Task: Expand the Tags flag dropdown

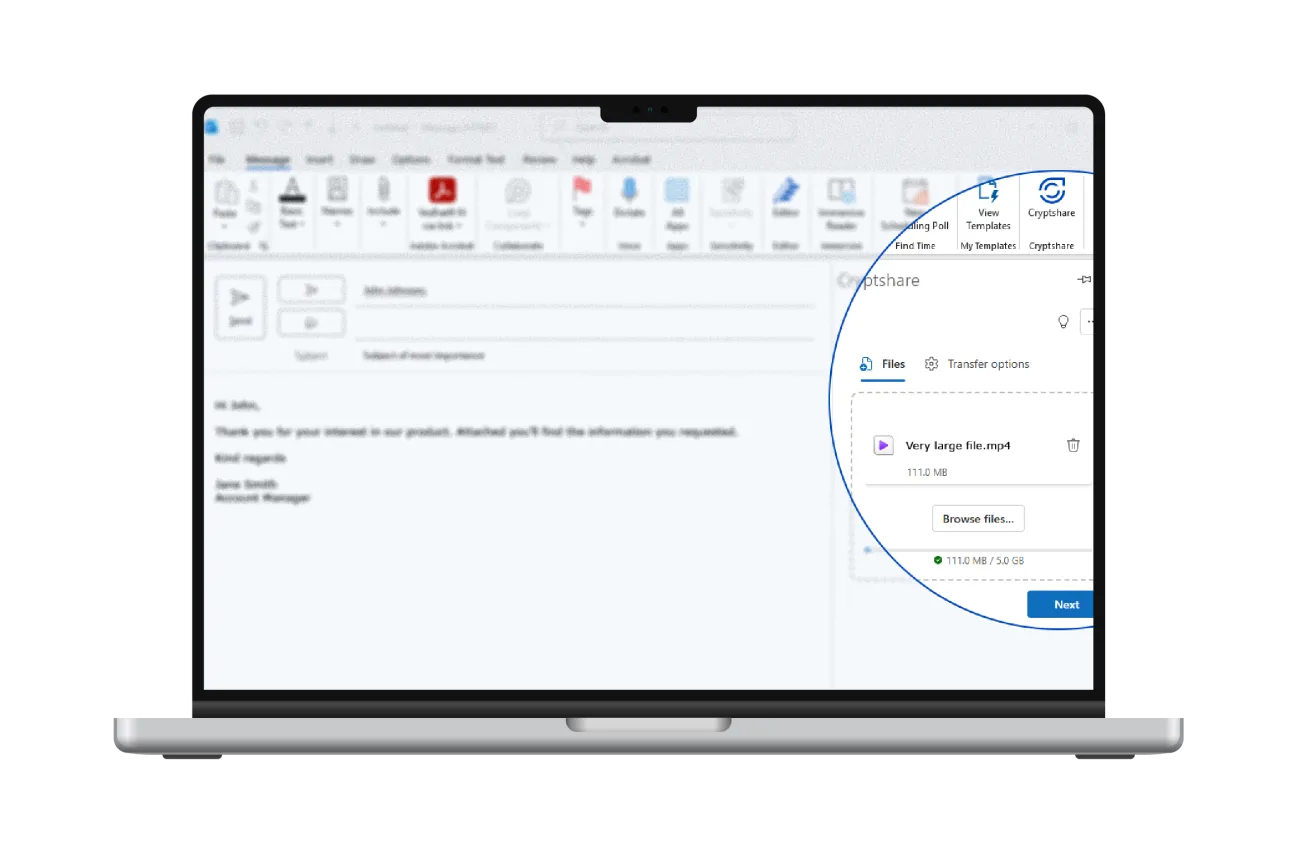Action: point(582,224)
